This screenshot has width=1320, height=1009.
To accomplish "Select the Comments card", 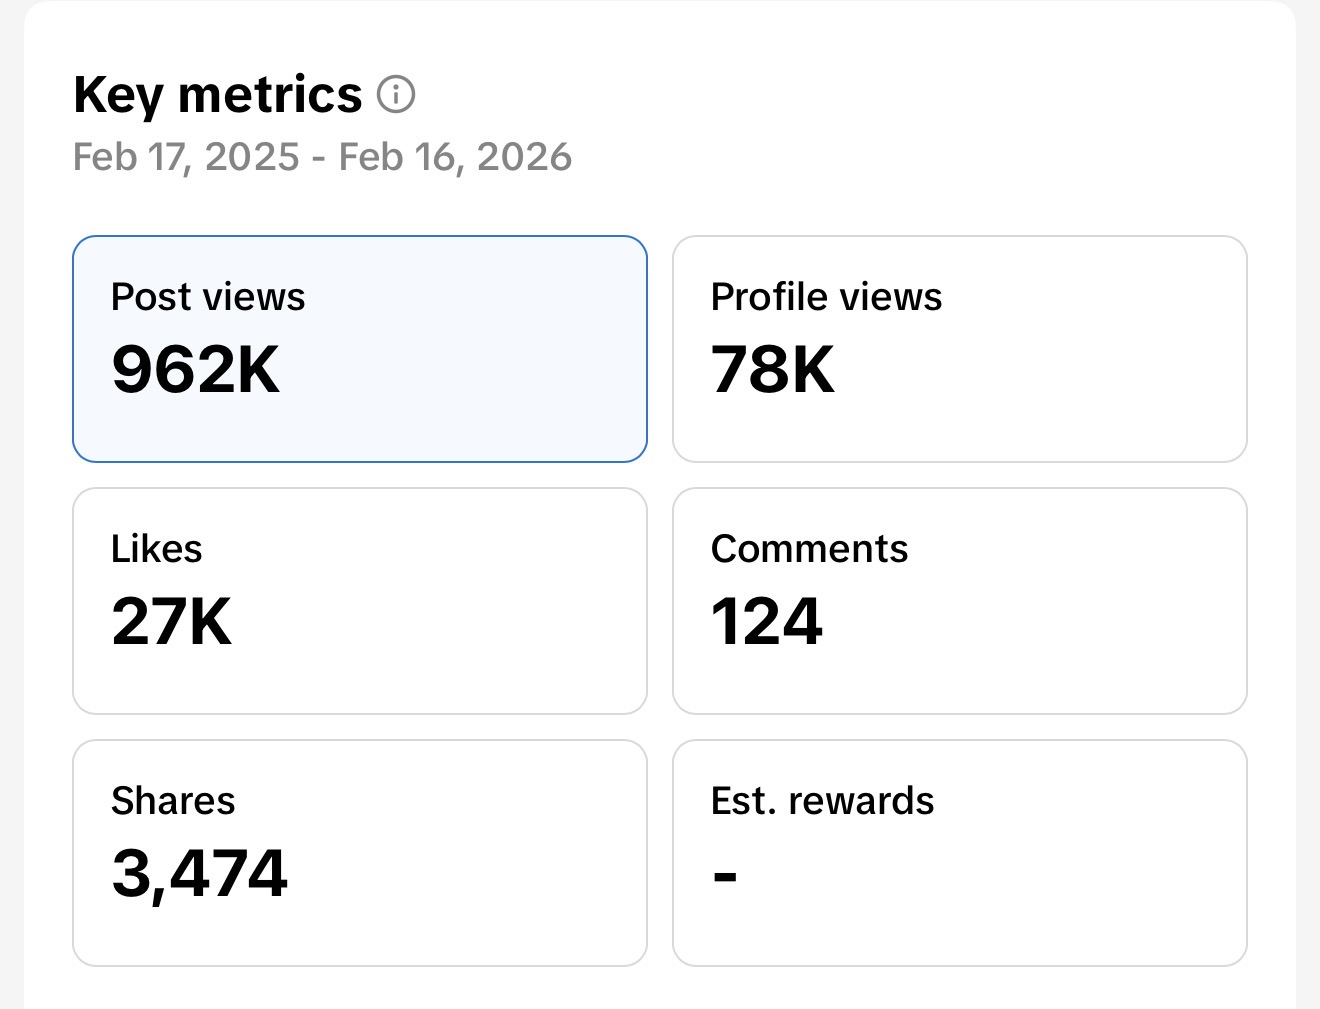I will (959, 600).
